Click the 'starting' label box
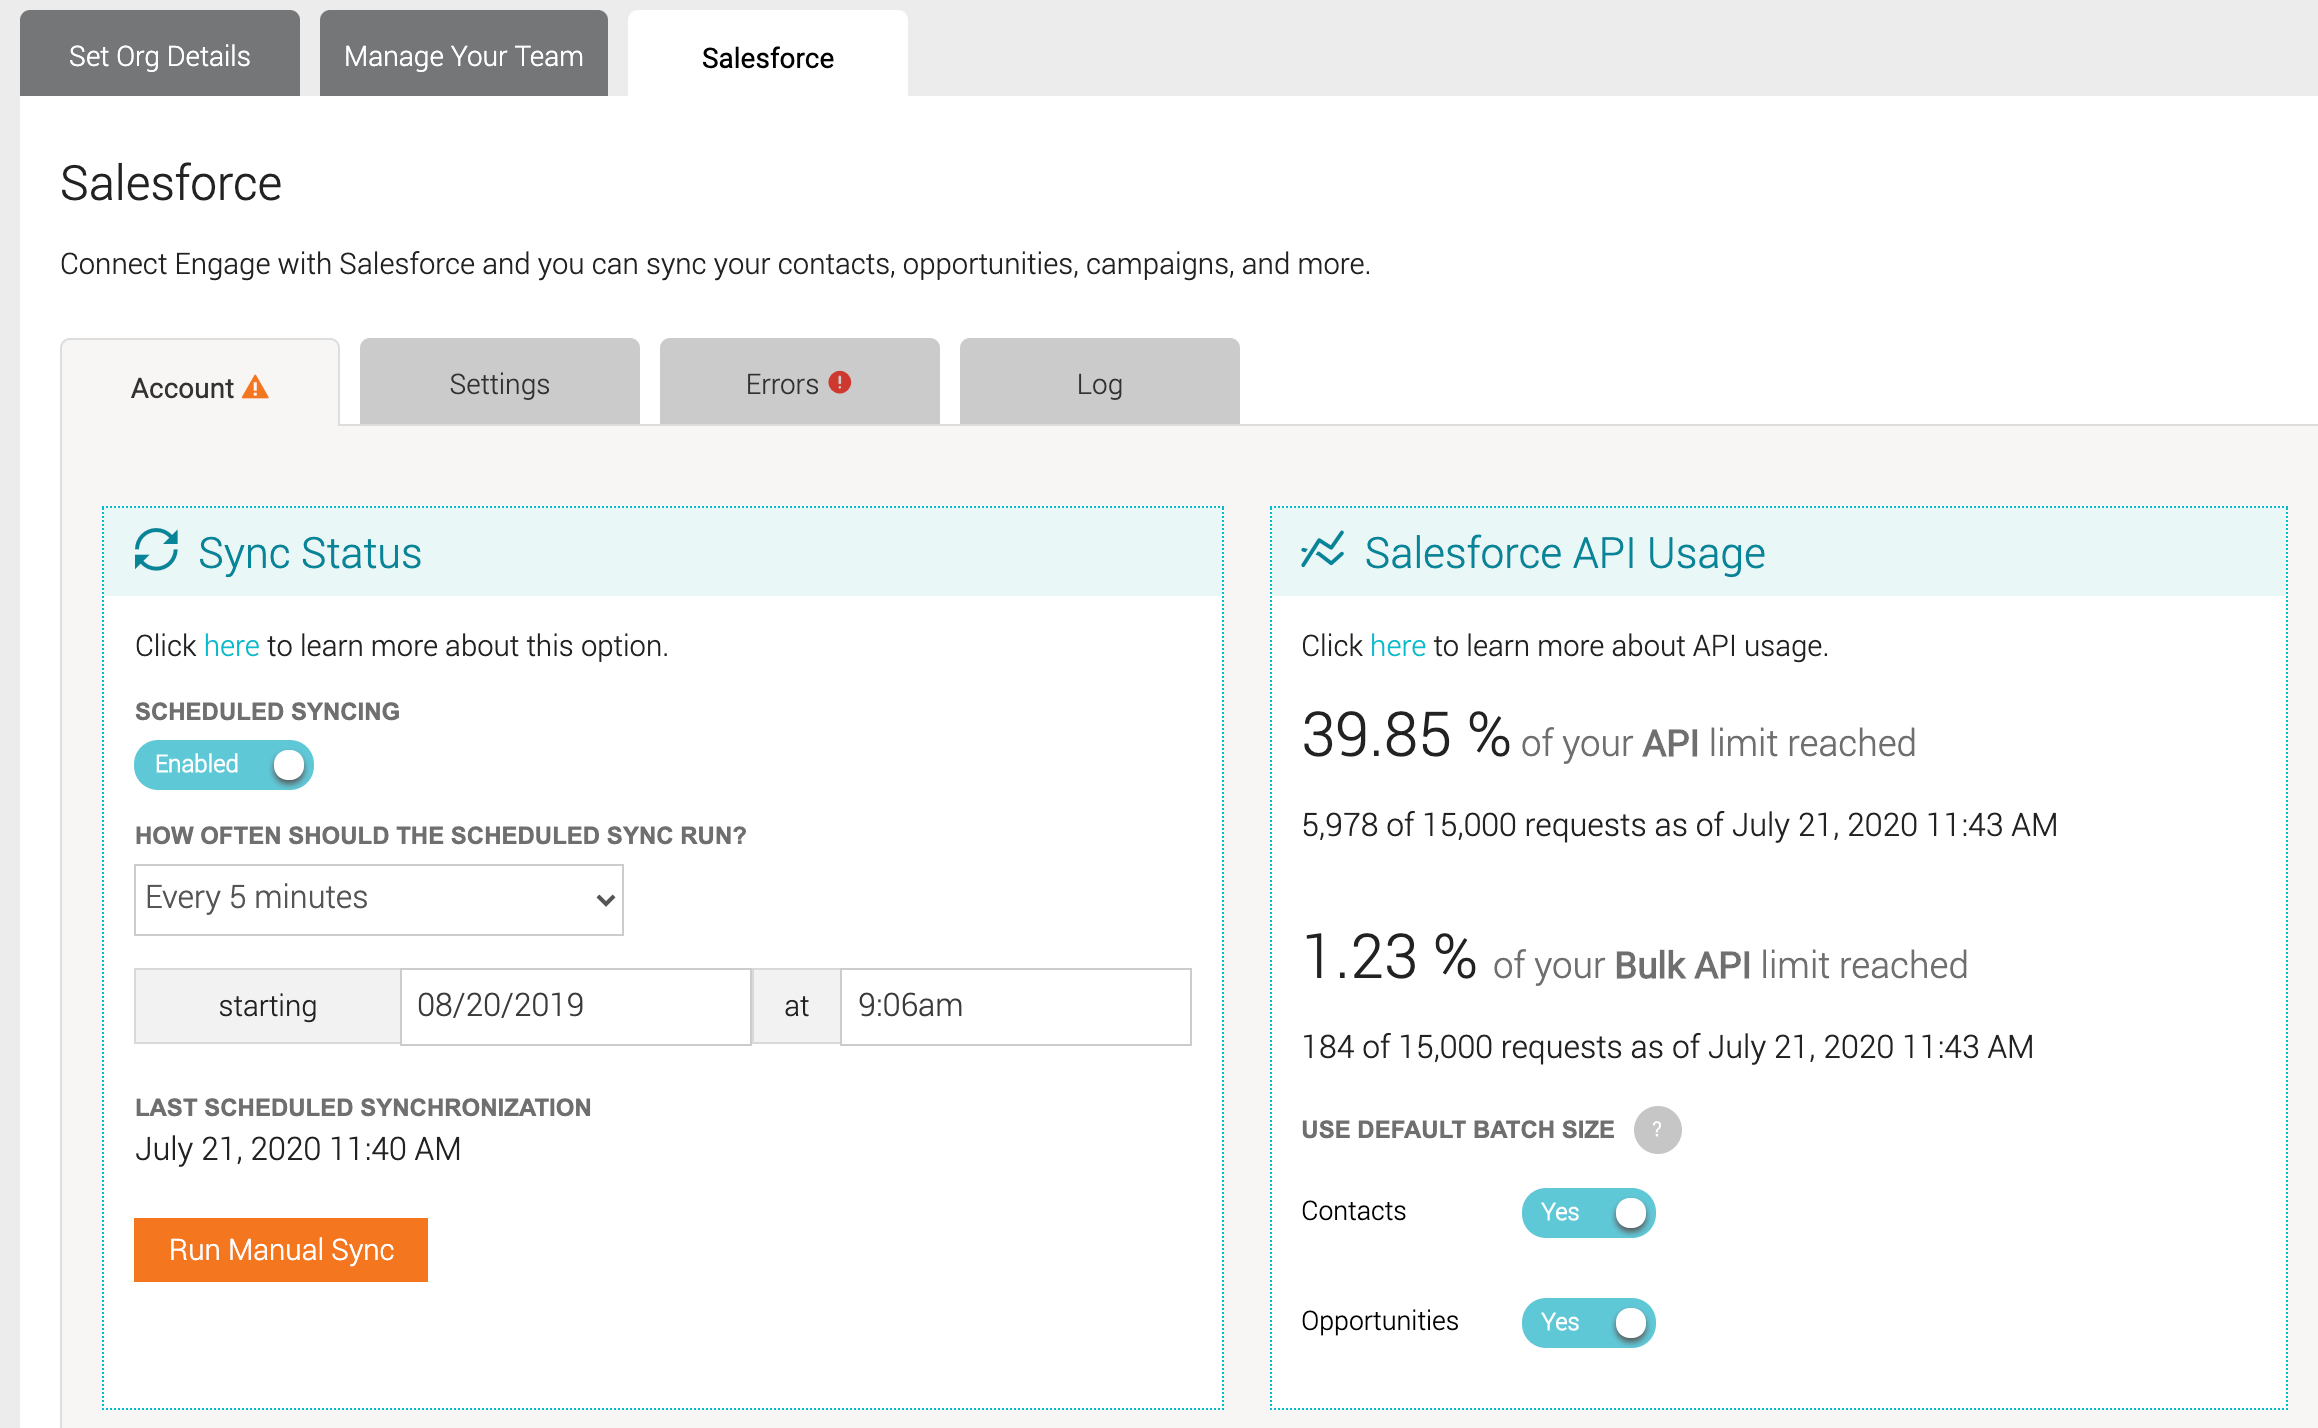This screenshot has height=1428, width=2318. pyautogui.click(x=268, y=1006)
